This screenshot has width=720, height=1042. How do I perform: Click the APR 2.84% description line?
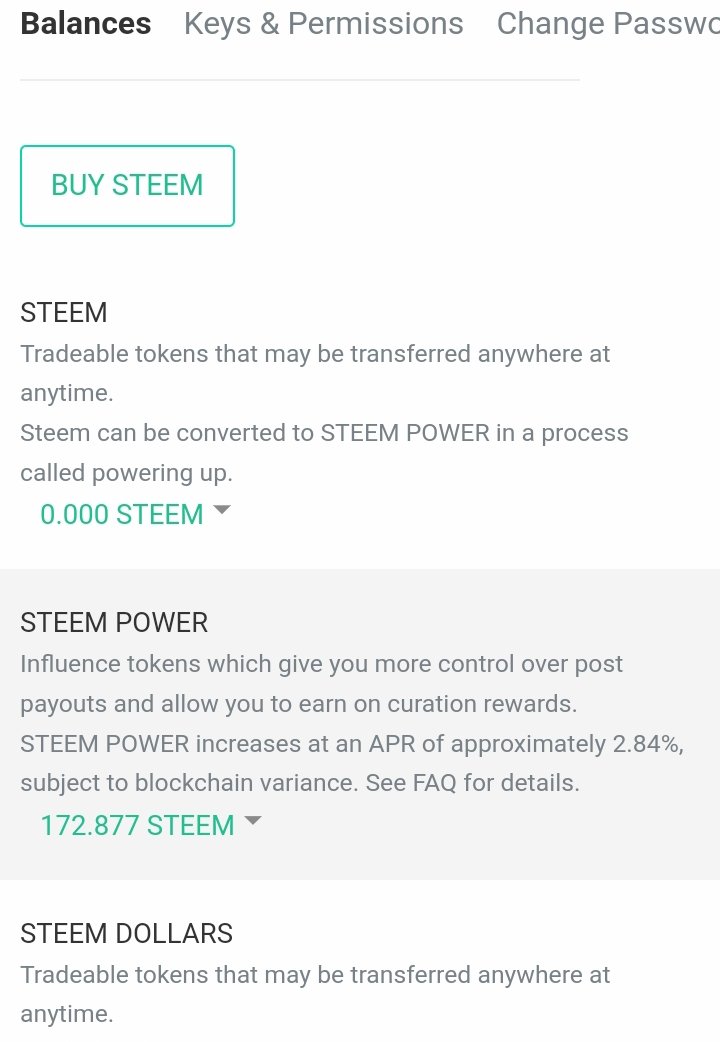click(351, 744)
